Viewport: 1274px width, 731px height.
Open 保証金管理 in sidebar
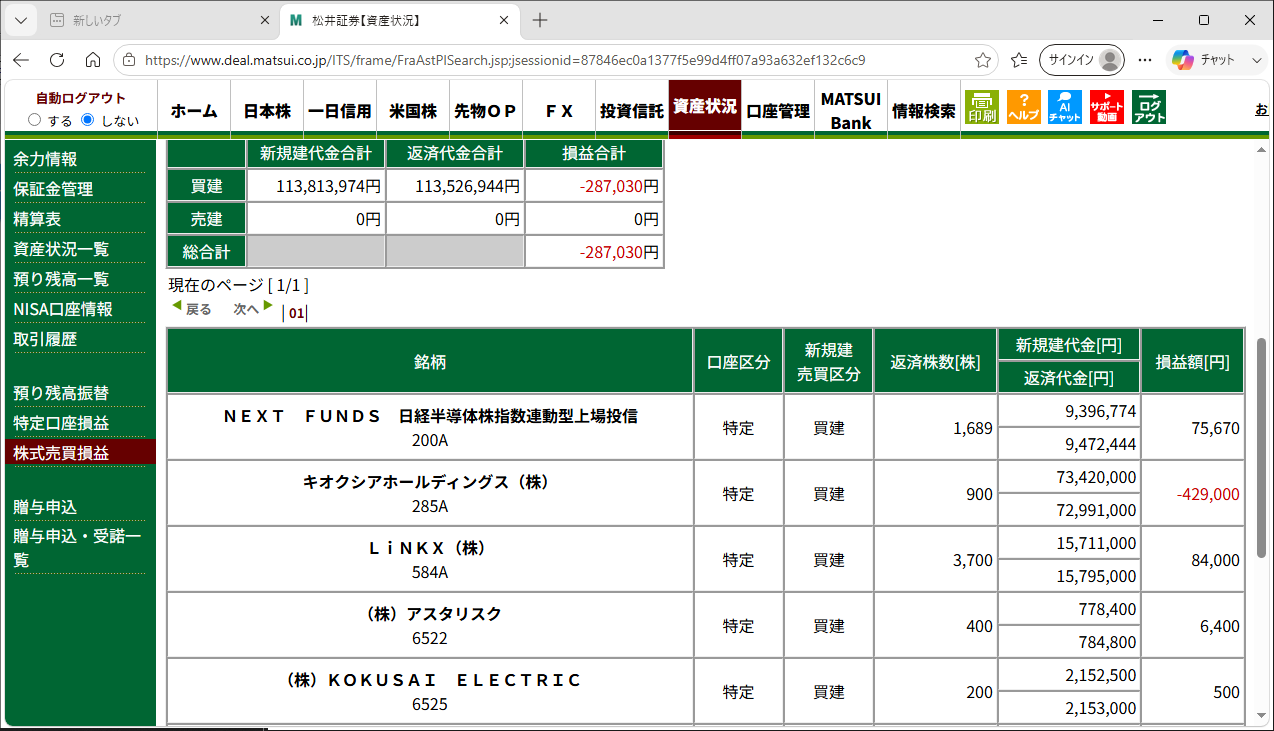click(x=53, y=189)
